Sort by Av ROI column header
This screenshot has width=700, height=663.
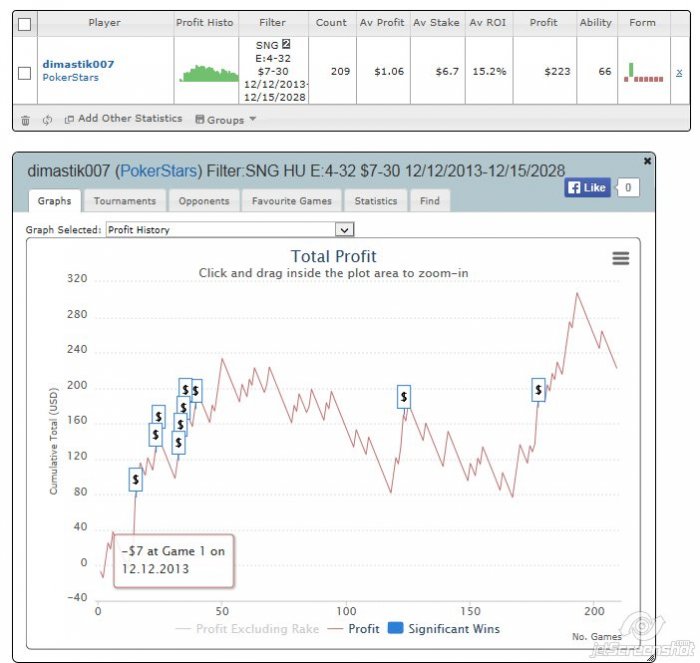pyautogui.click(x=488, y=23)
